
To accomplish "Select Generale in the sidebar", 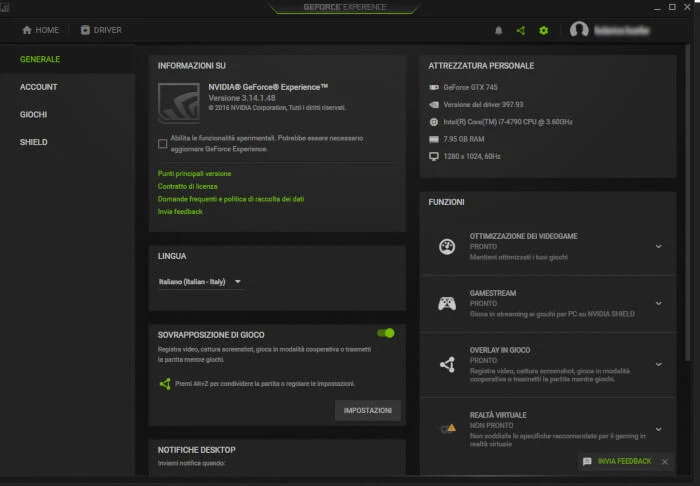I will tap(40, 59).
